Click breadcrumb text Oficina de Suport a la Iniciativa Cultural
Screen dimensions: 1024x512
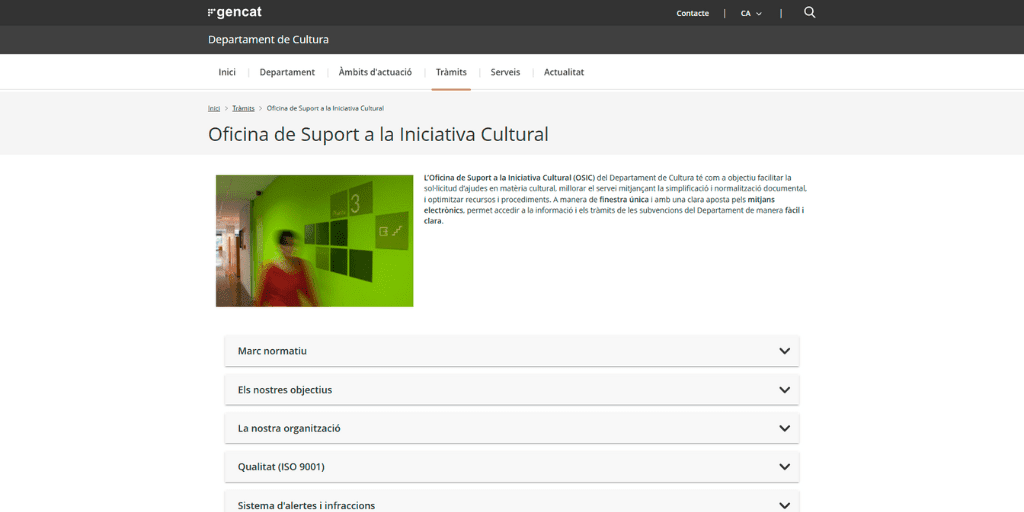tap(325, 108)
